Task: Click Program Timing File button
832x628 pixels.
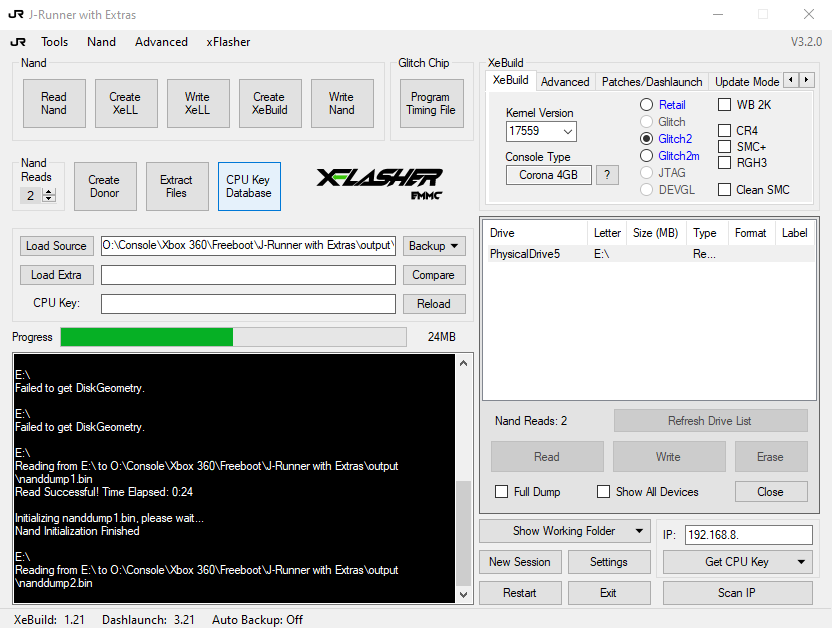Action: tap(431, 103)
